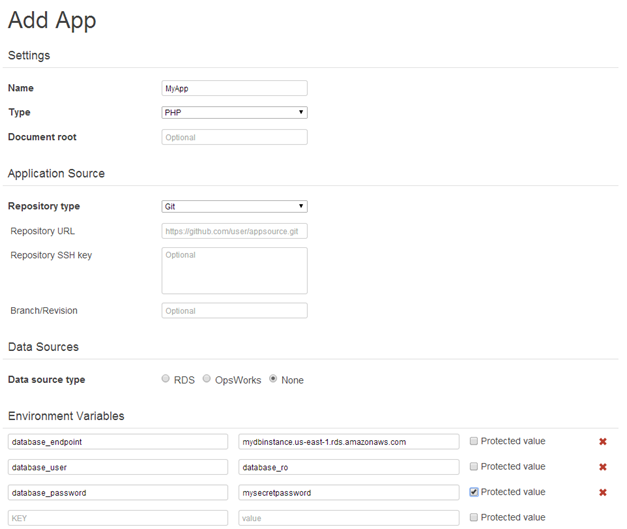Remove the database_password variable with red X
The width and height of the screenshot is (627, 529).
(x=603, y=492)
